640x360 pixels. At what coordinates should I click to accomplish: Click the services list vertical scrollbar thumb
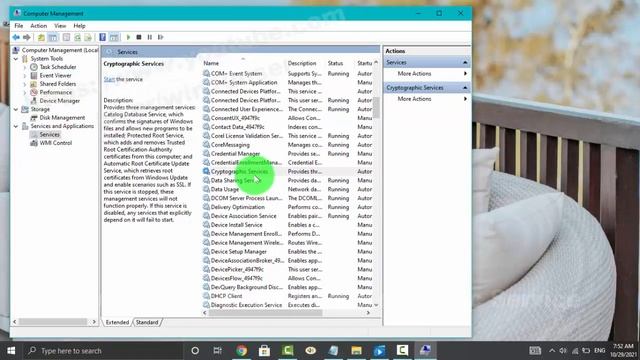click(x=376, y=108)
